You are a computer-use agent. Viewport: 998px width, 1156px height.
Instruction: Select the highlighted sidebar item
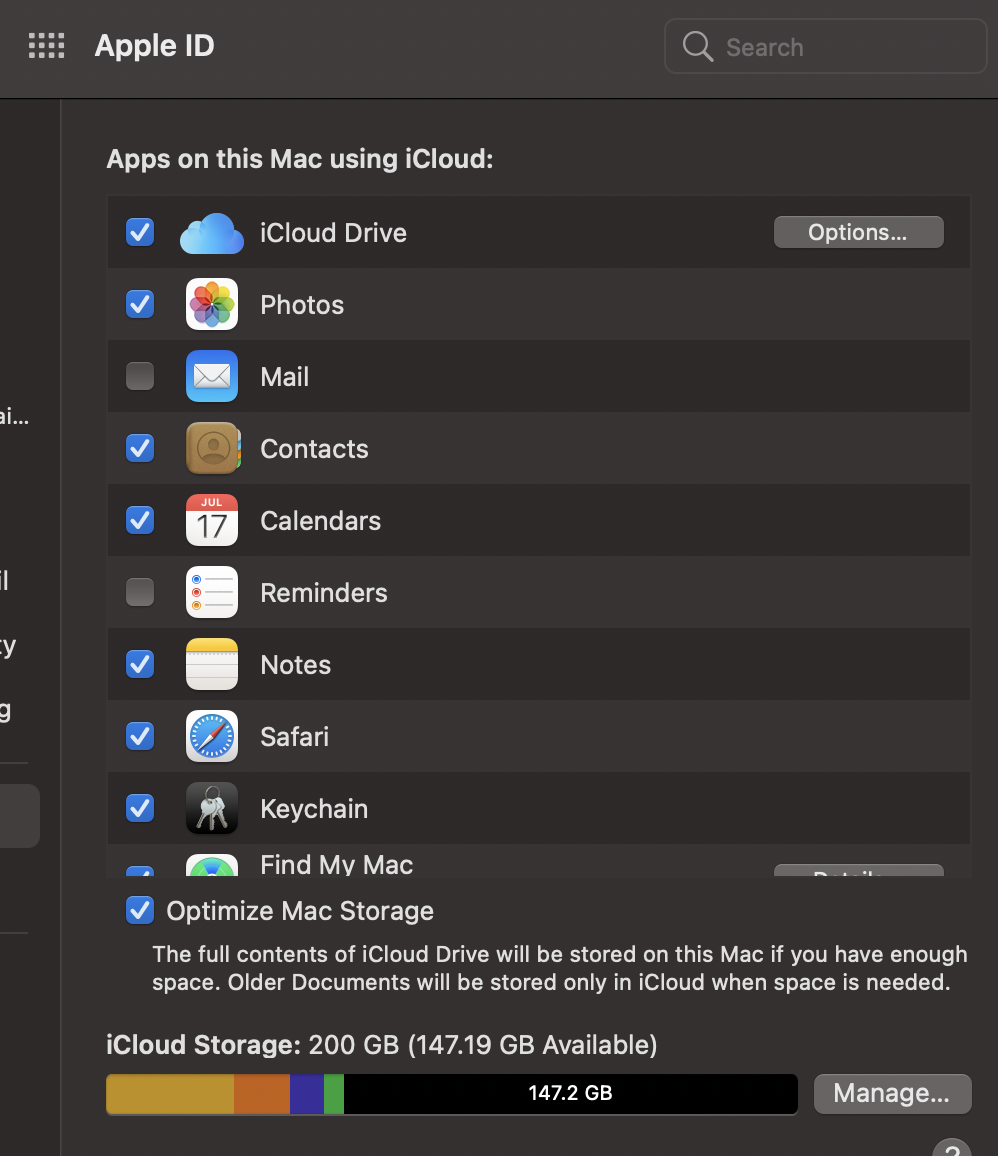coord(20,815)
